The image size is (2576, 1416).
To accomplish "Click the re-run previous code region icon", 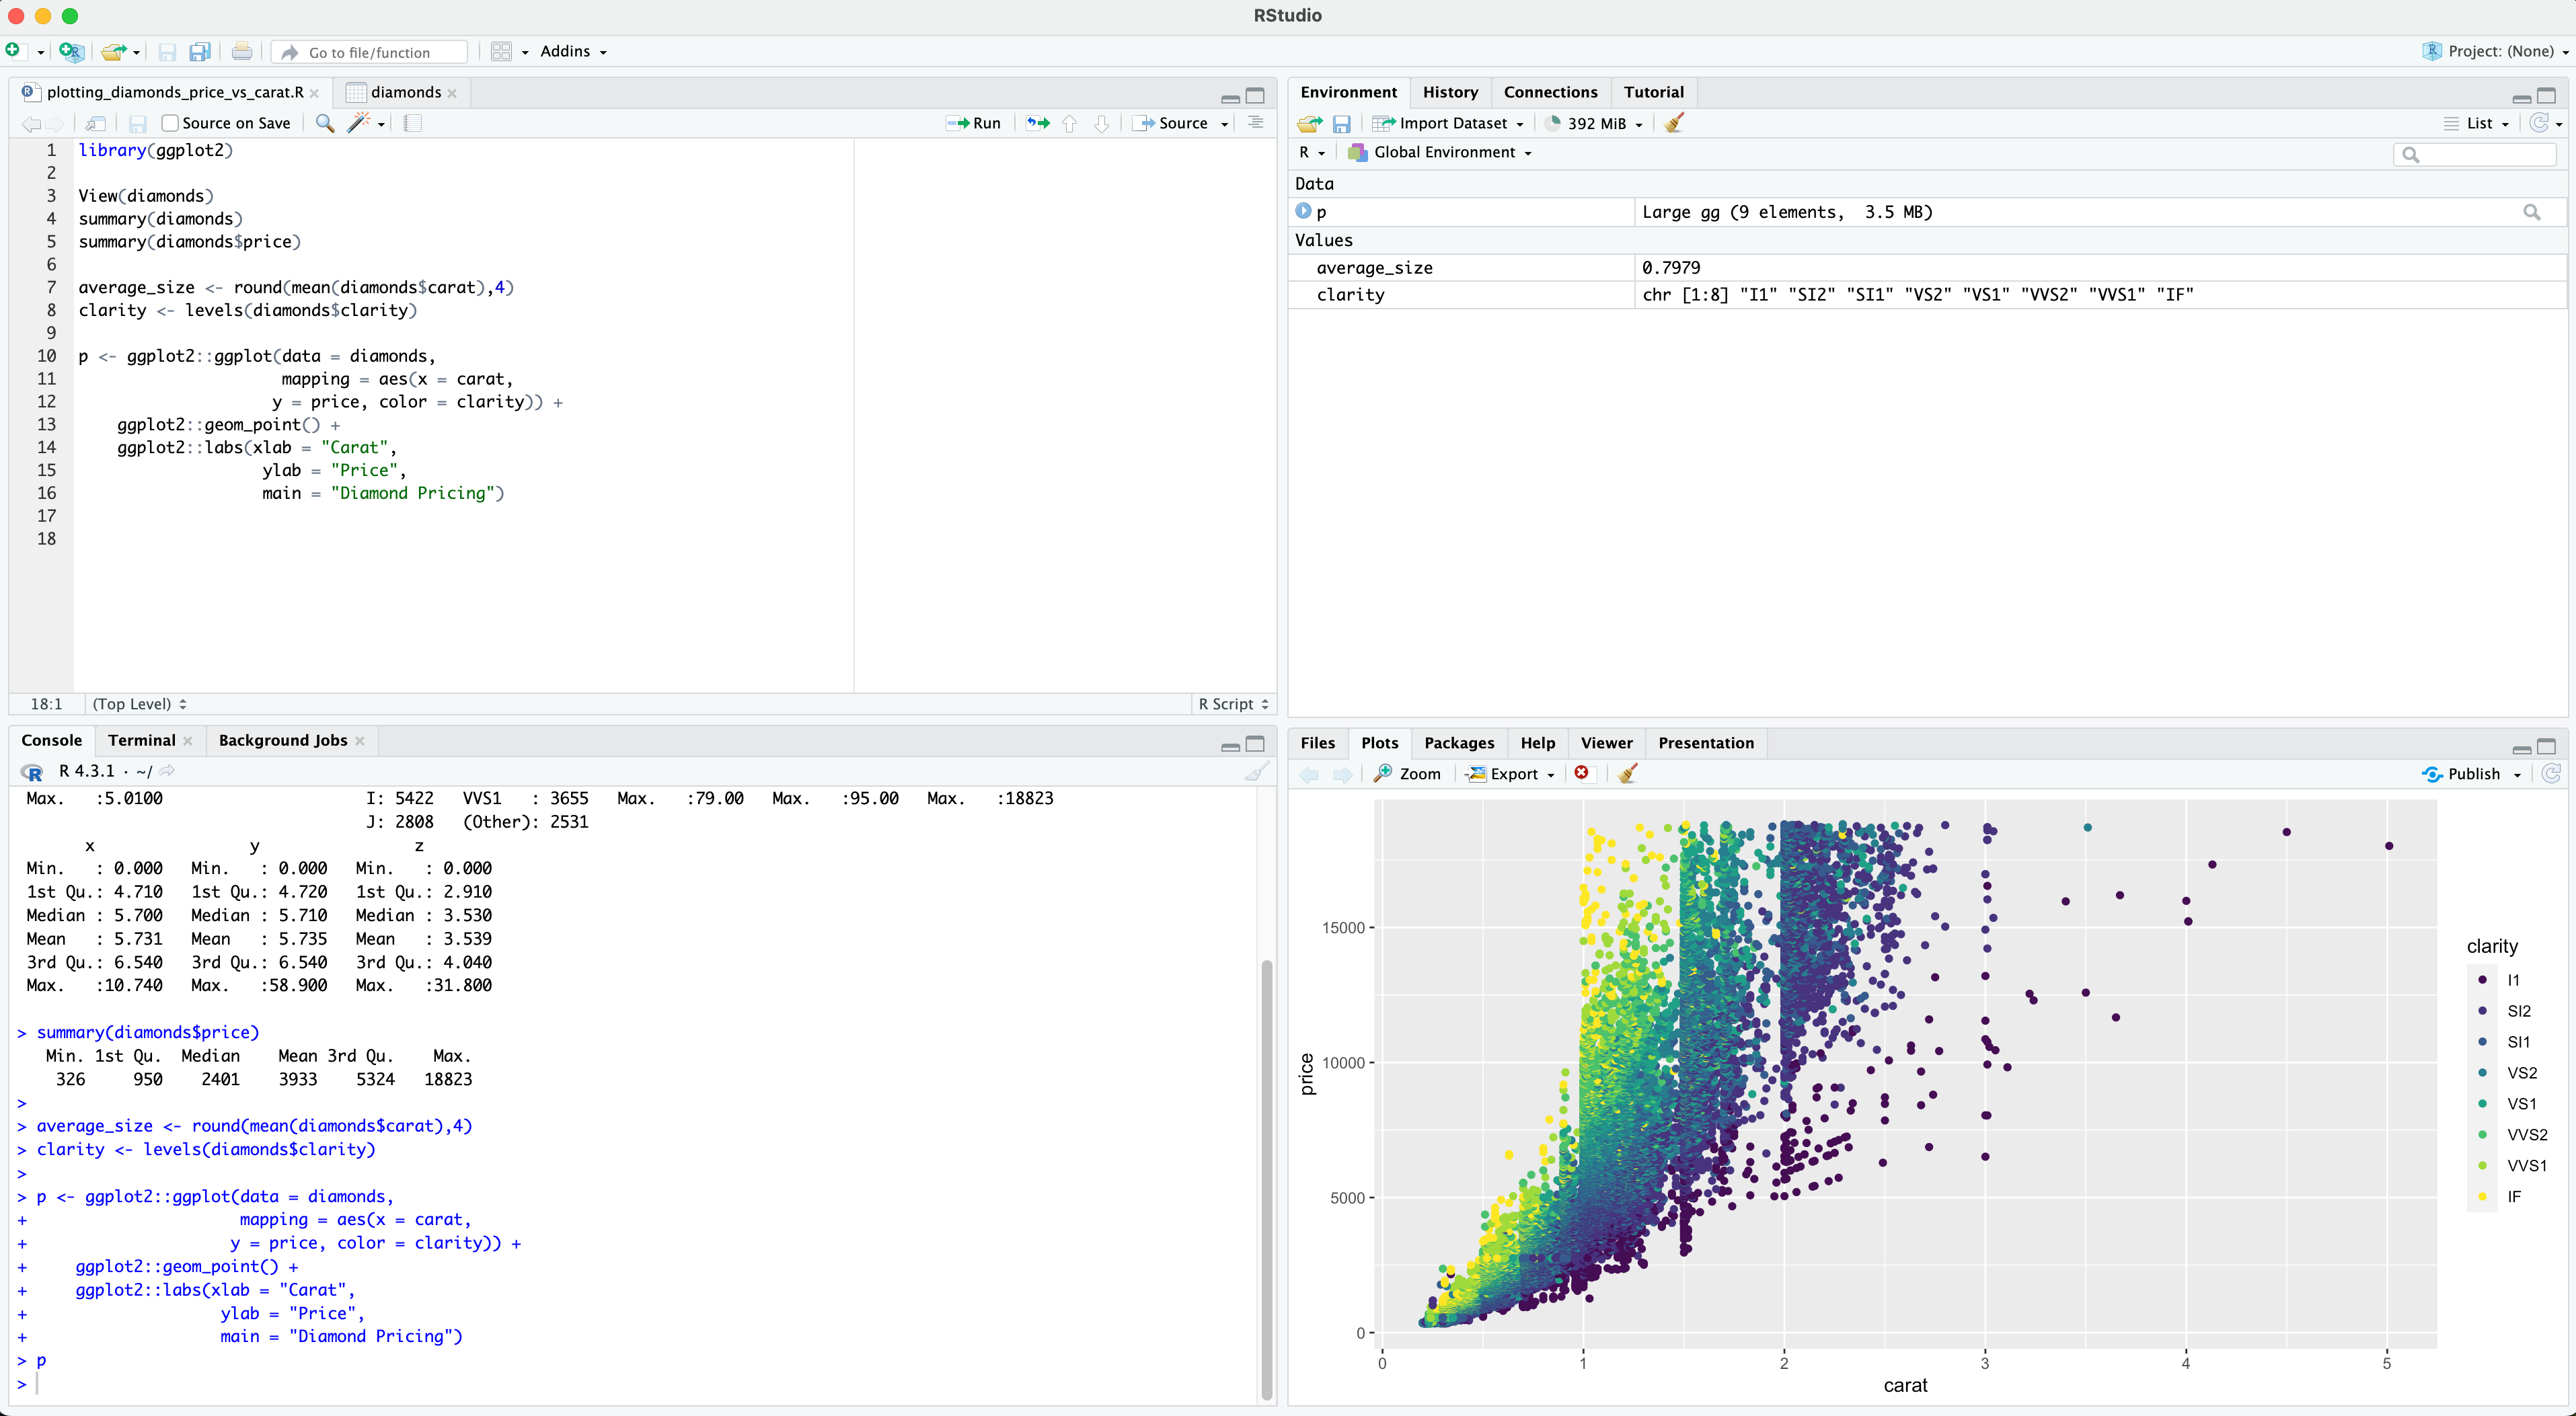I will 1038,123.
